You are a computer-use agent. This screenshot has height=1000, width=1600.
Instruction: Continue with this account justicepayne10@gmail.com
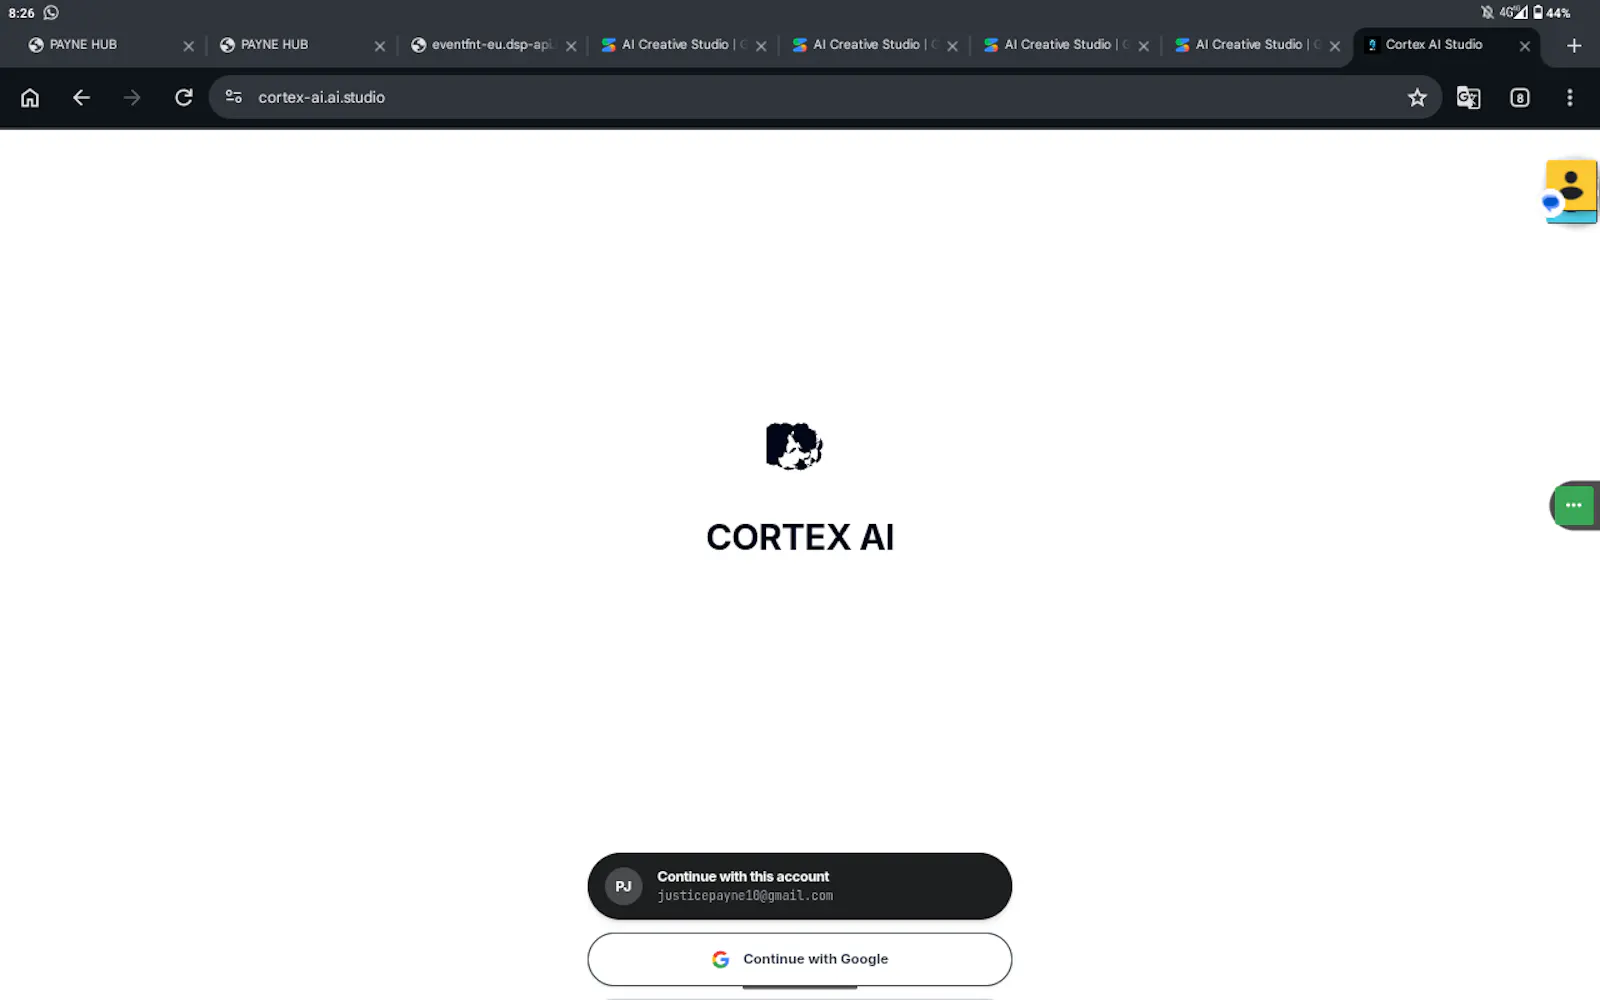click(x=800, y=886)
